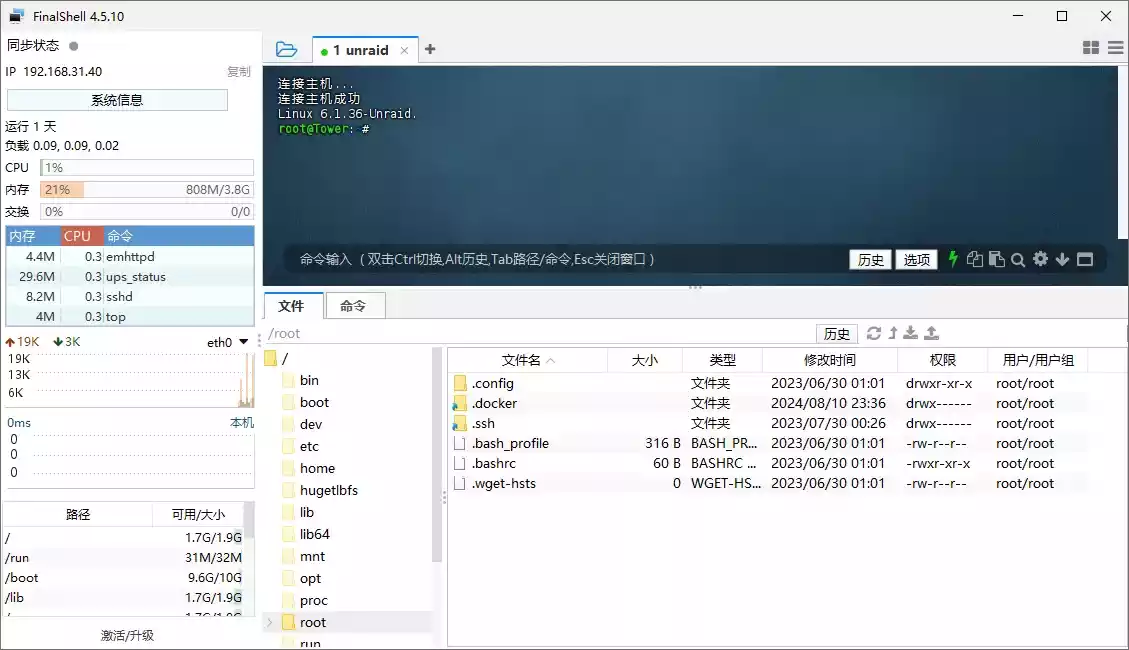Switch to the 文件 tab
The image size is (1129, 650).
292,306
